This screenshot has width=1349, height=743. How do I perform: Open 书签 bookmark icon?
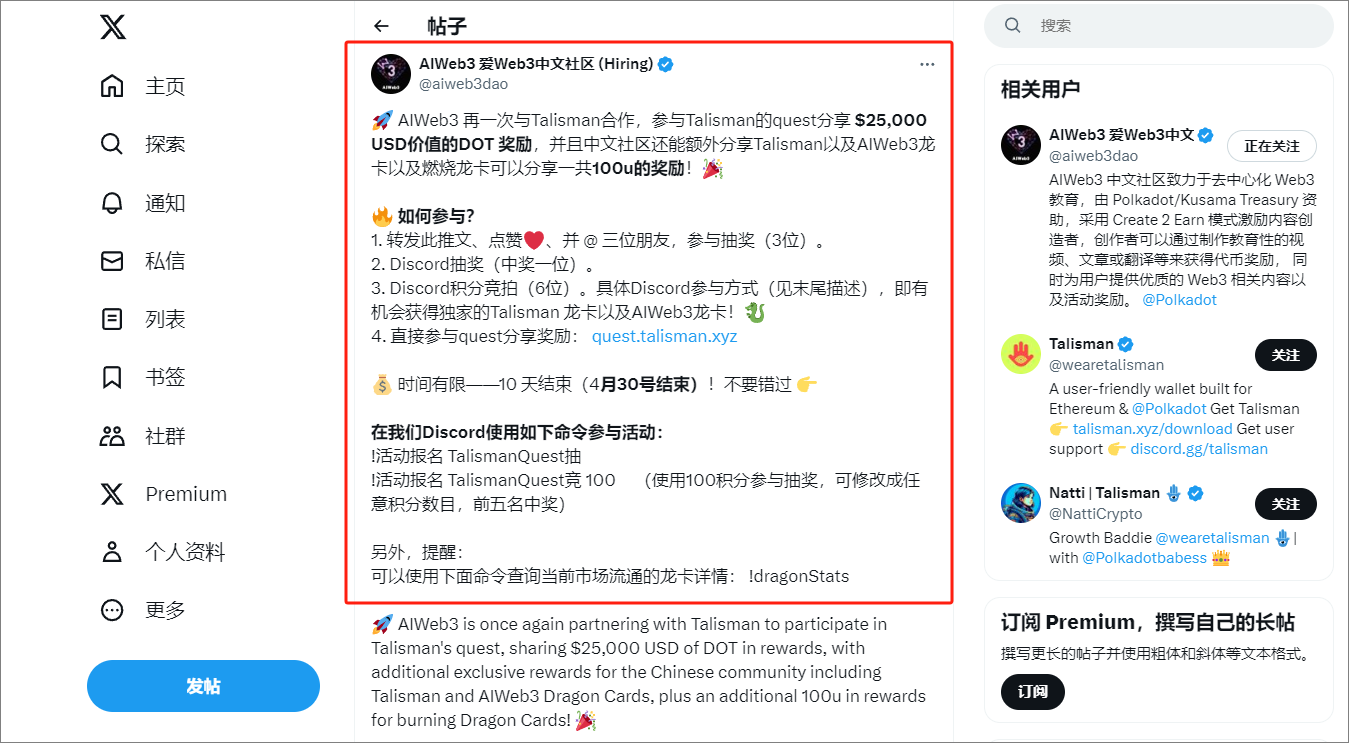coord(112,377)
